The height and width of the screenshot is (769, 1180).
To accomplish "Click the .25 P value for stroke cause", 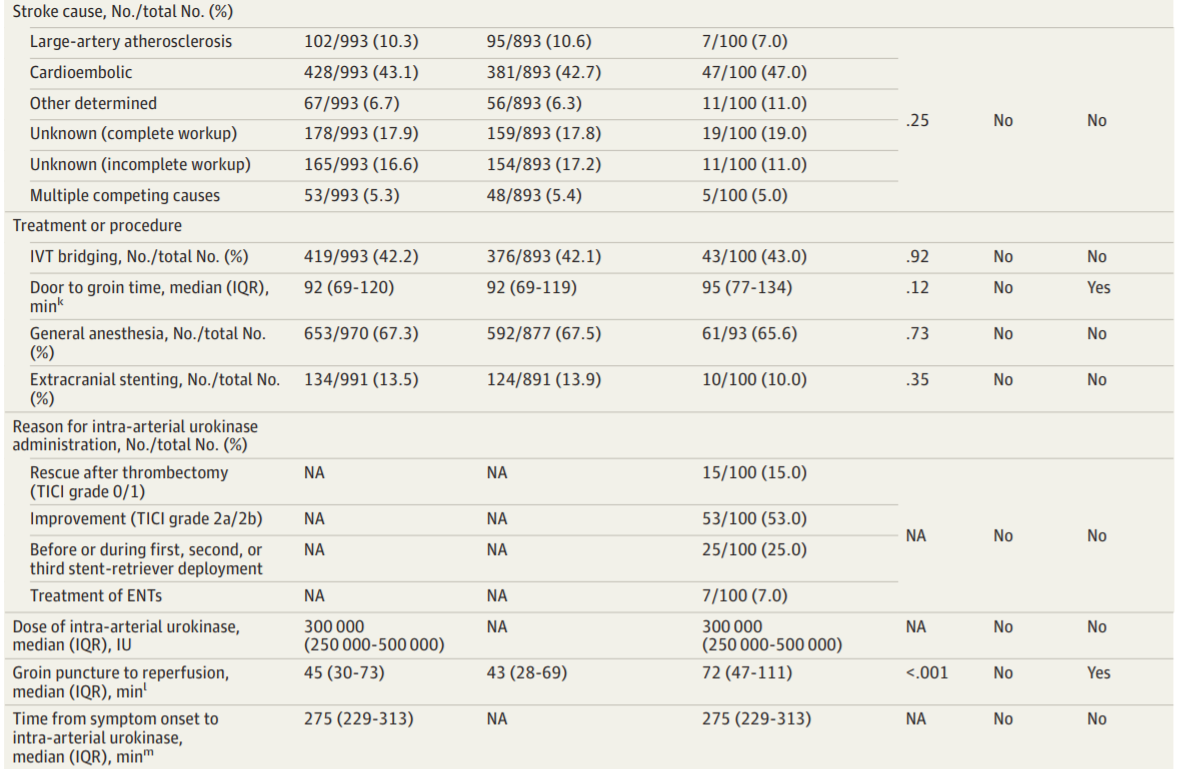I will click(917, 120).
